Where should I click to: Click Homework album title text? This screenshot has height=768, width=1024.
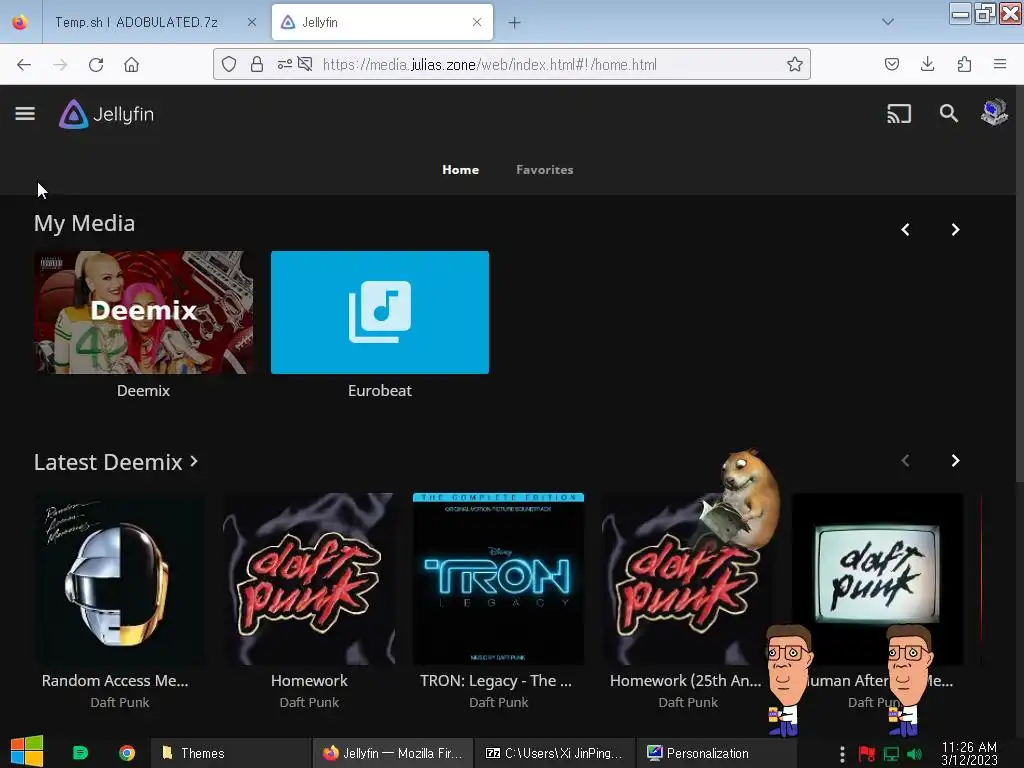[309, 680]
